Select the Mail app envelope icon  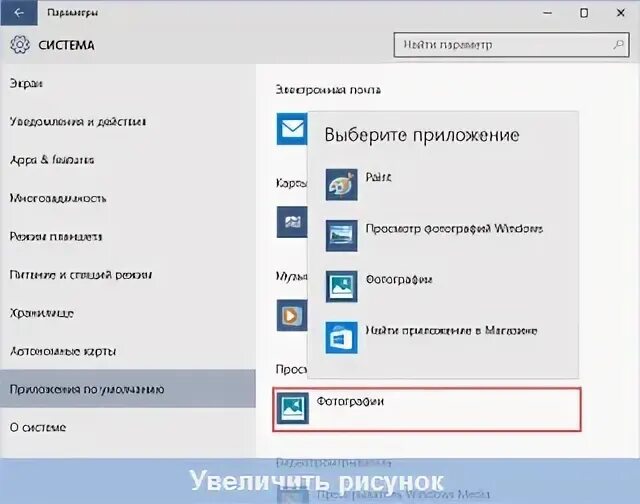coord(292,129)
